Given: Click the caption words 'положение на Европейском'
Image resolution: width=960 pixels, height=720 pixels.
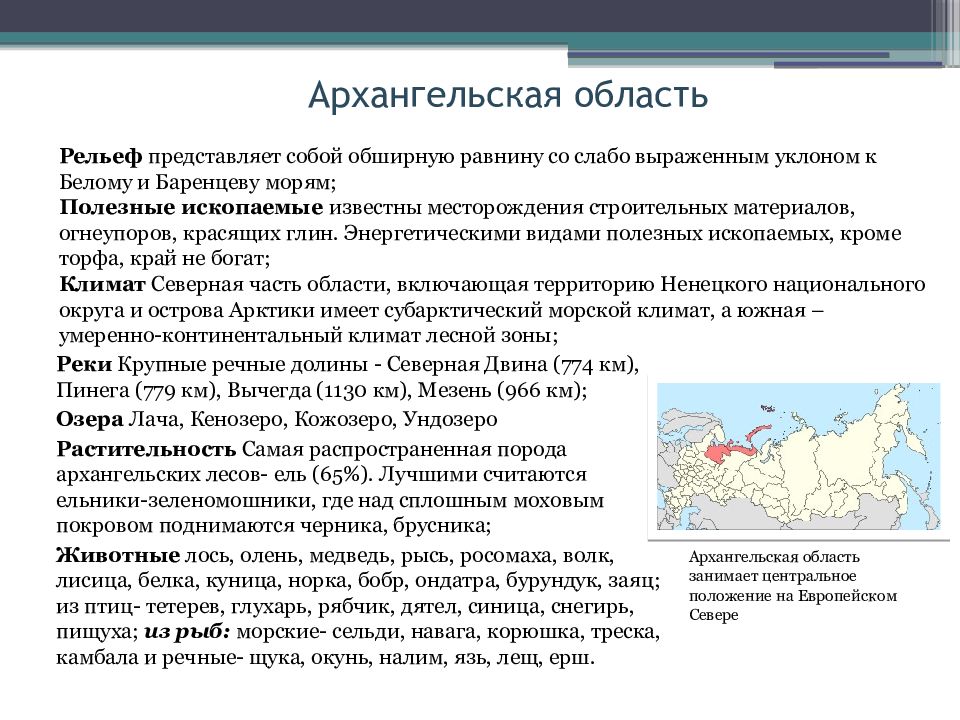Looking at the screenshot, I should (x=793, y=596).
